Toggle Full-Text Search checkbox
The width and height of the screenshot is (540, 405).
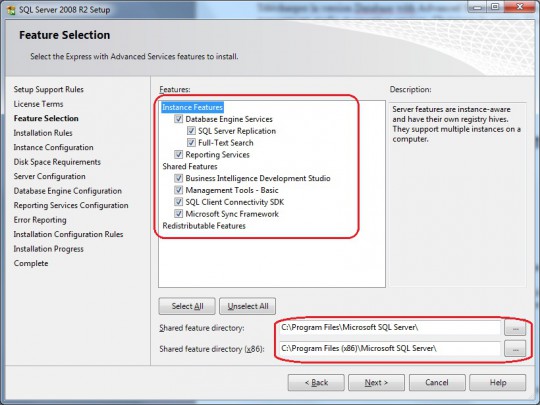pyautogui.click(x=191, y=143)
